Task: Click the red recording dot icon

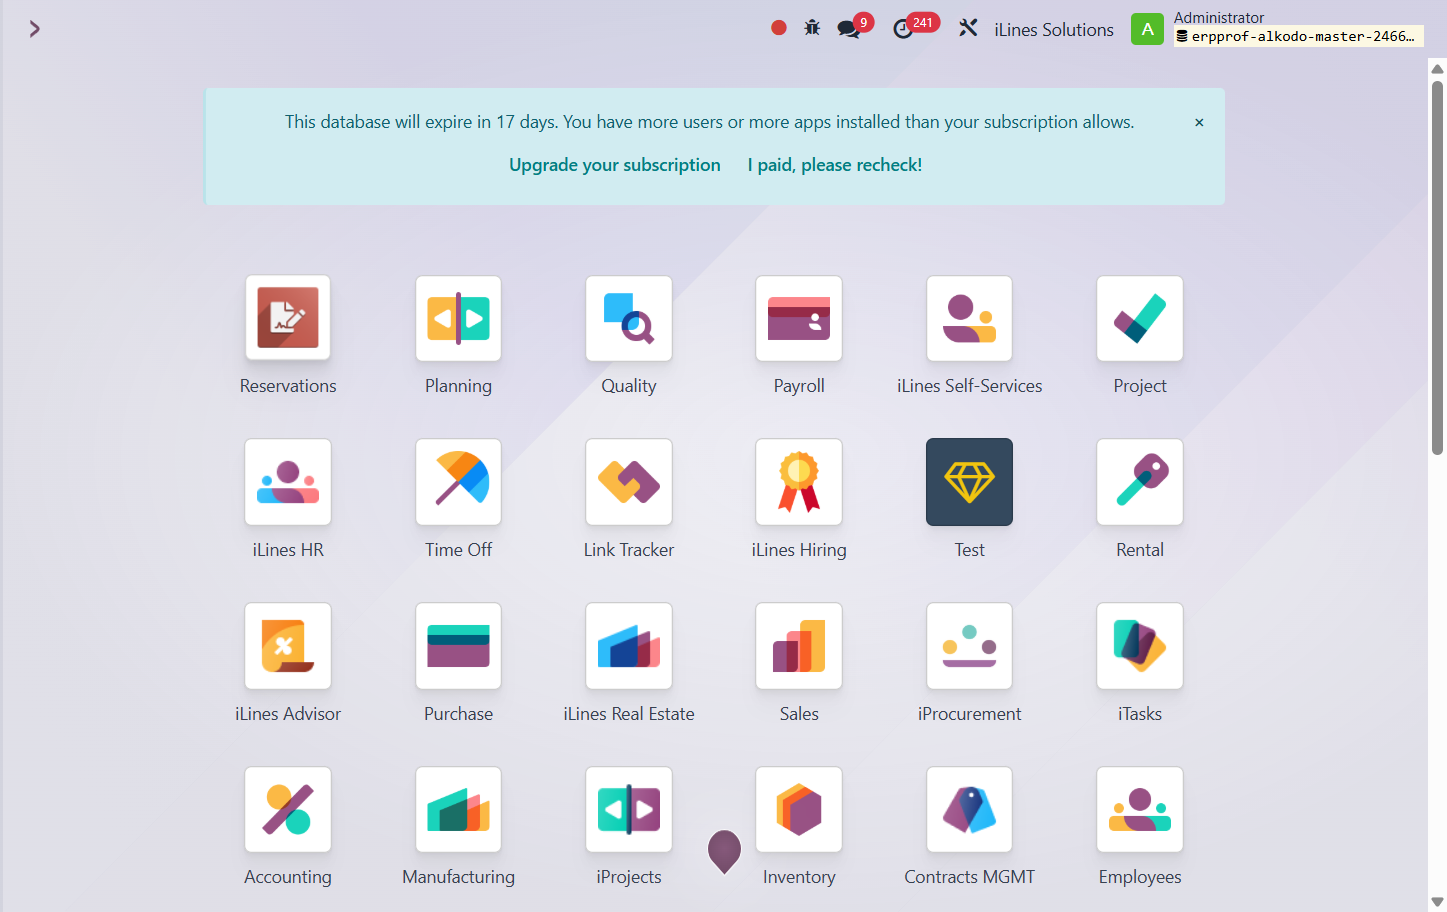Action: pyautogui.click(x=779, y=28)
